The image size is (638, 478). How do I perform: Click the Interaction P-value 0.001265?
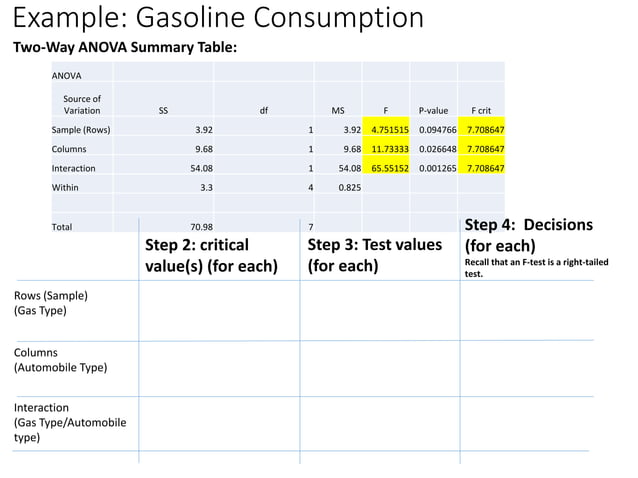[438, 168]
